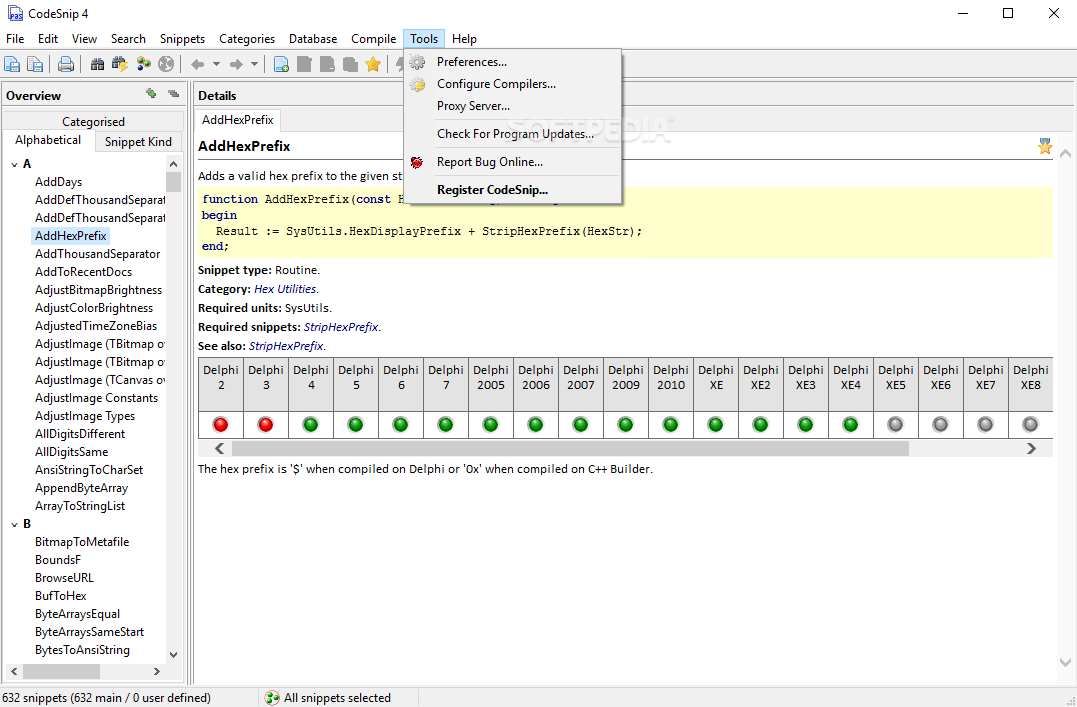Viewport: 1077px width, 707px height.
Task: Click the greyed globe toolbar icon
Action: pyautogui.click(x=166, y=65)
